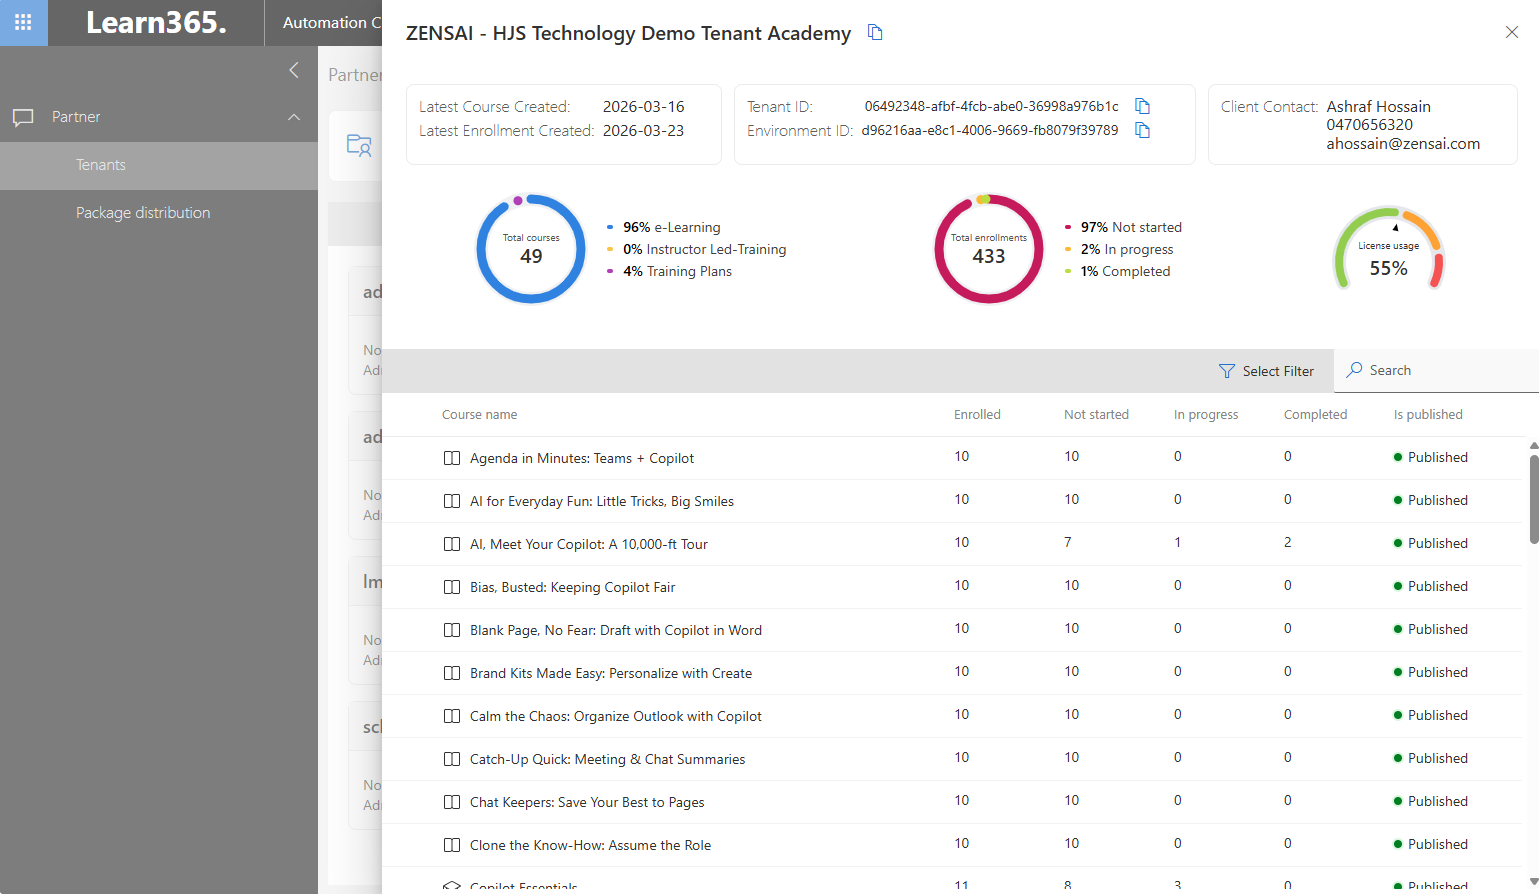Open the app launcher waffle icon
Viewport: 1539px width, 894px height.
pos(23,22)
